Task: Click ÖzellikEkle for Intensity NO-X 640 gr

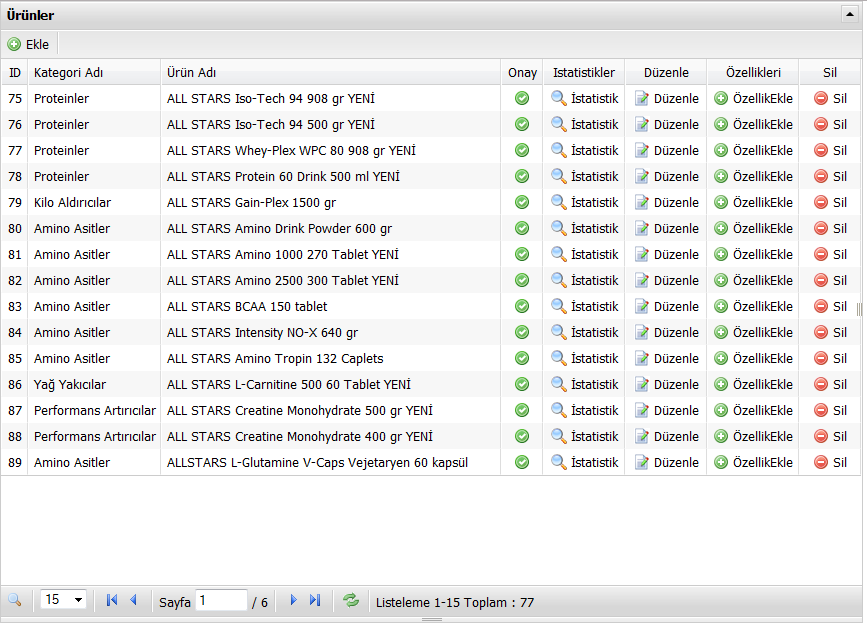Action: tap(753, 332)
